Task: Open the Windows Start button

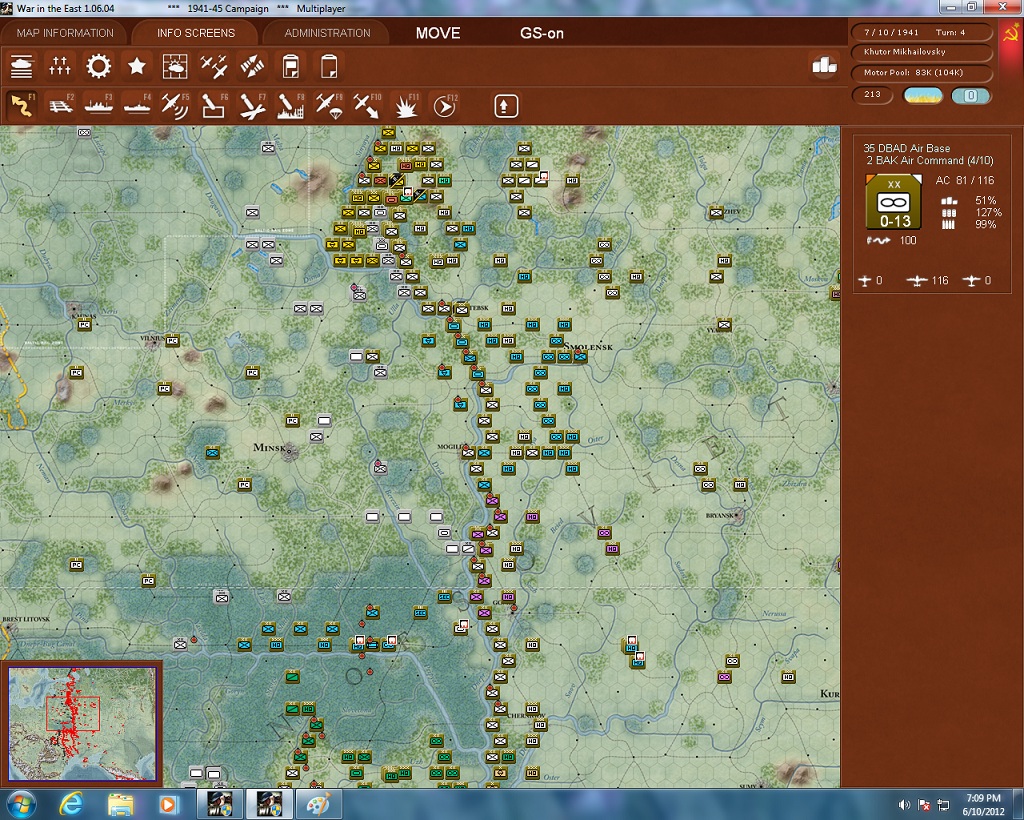Action: click(21, 804)
